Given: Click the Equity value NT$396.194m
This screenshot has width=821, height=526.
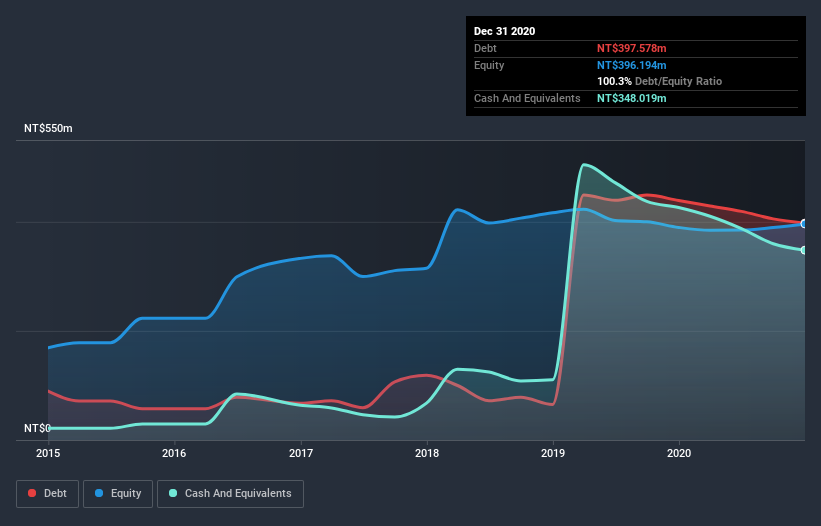Looking at the screenshot, I should pyautogui.click(x=631, y=65).
